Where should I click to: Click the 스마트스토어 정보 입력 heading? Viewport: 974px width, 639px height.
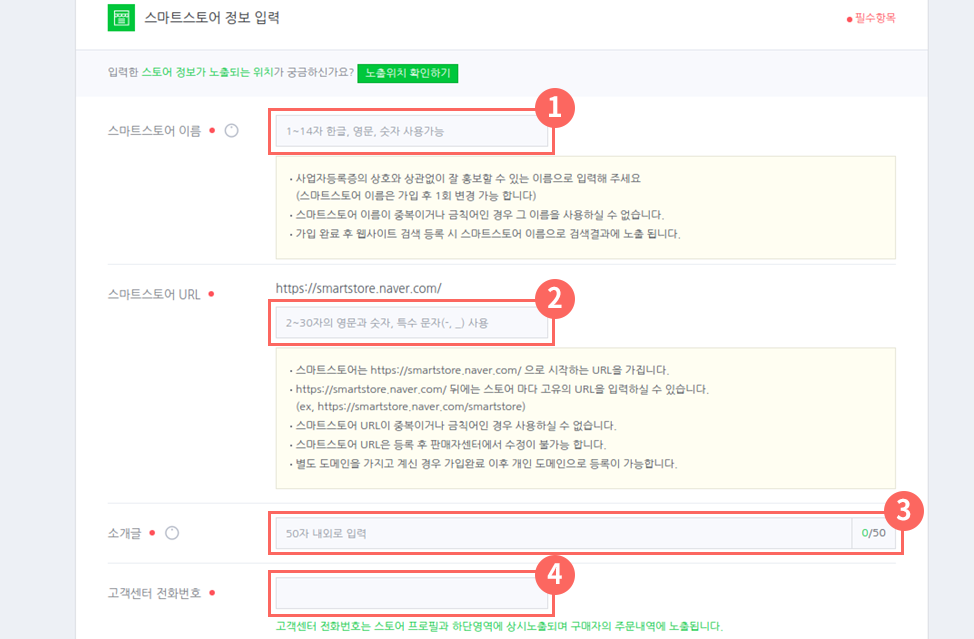pos(212,17)
